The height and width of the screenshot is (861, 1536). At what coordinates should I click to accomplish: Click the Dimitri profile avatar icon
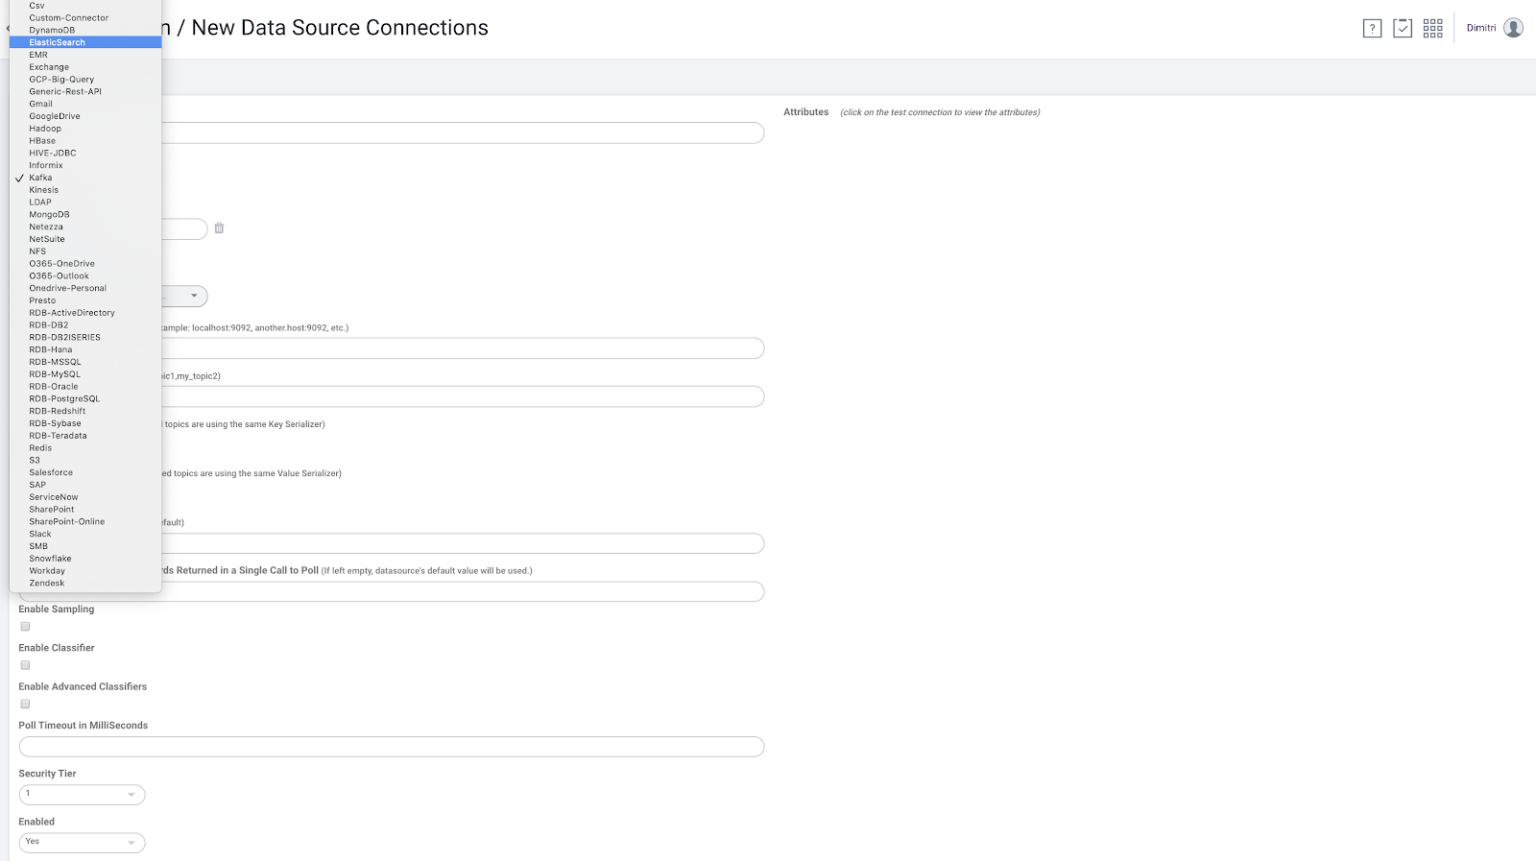[1516, 28]
